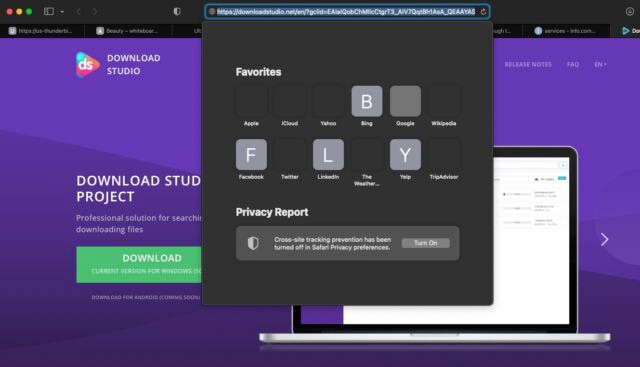Click the reload page icon in address bar
Screen dimensions: 640x367
point(483,12)
